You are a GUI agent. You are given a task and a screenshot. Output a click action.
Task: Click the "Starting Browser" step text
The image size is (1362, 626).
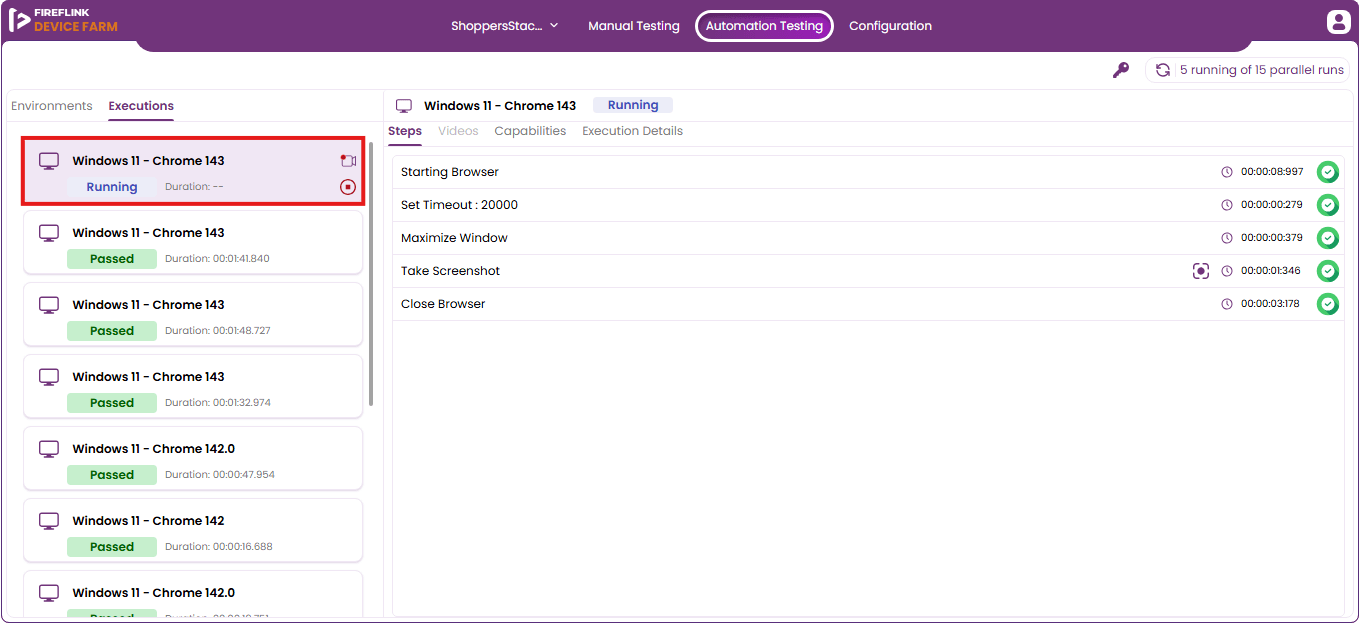click(x=450, y=172)
